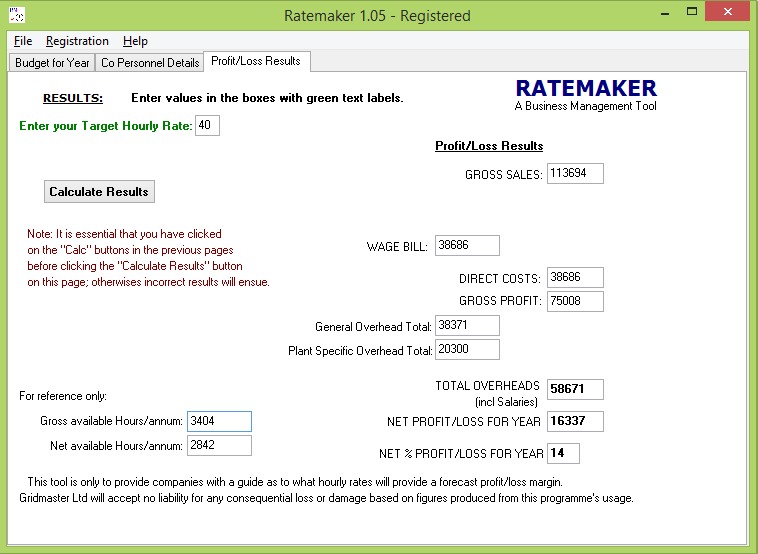Click the Target Hourly Rate input box
Screen dimensions: 758x554
[x=207, y=126]
